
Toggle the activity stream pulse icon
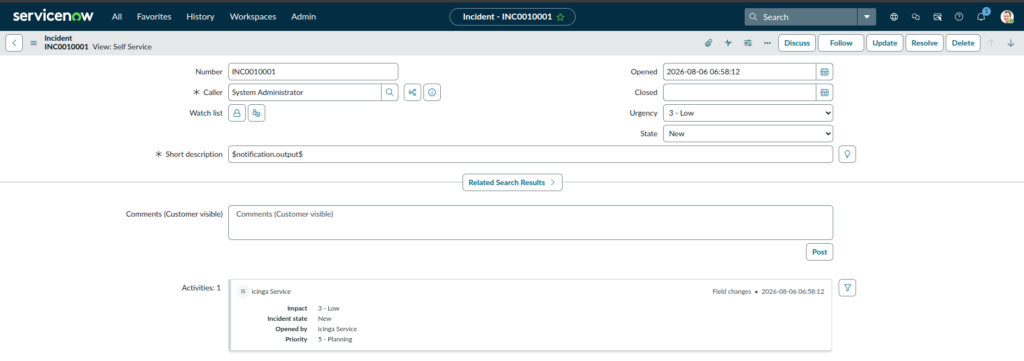click(728, 43)
